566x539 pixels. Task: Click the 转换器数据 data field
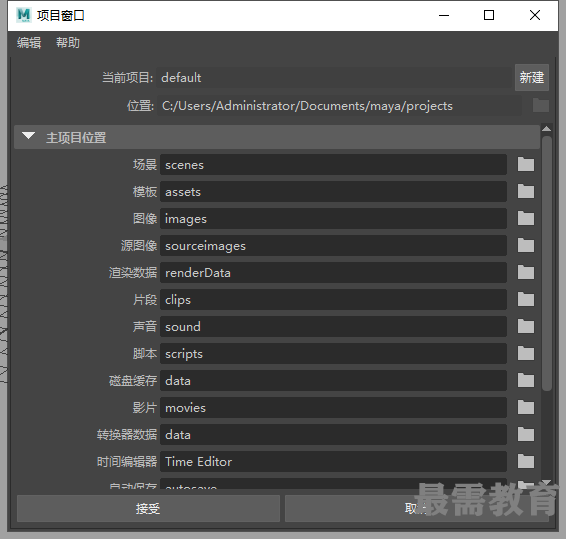point(334,435)
